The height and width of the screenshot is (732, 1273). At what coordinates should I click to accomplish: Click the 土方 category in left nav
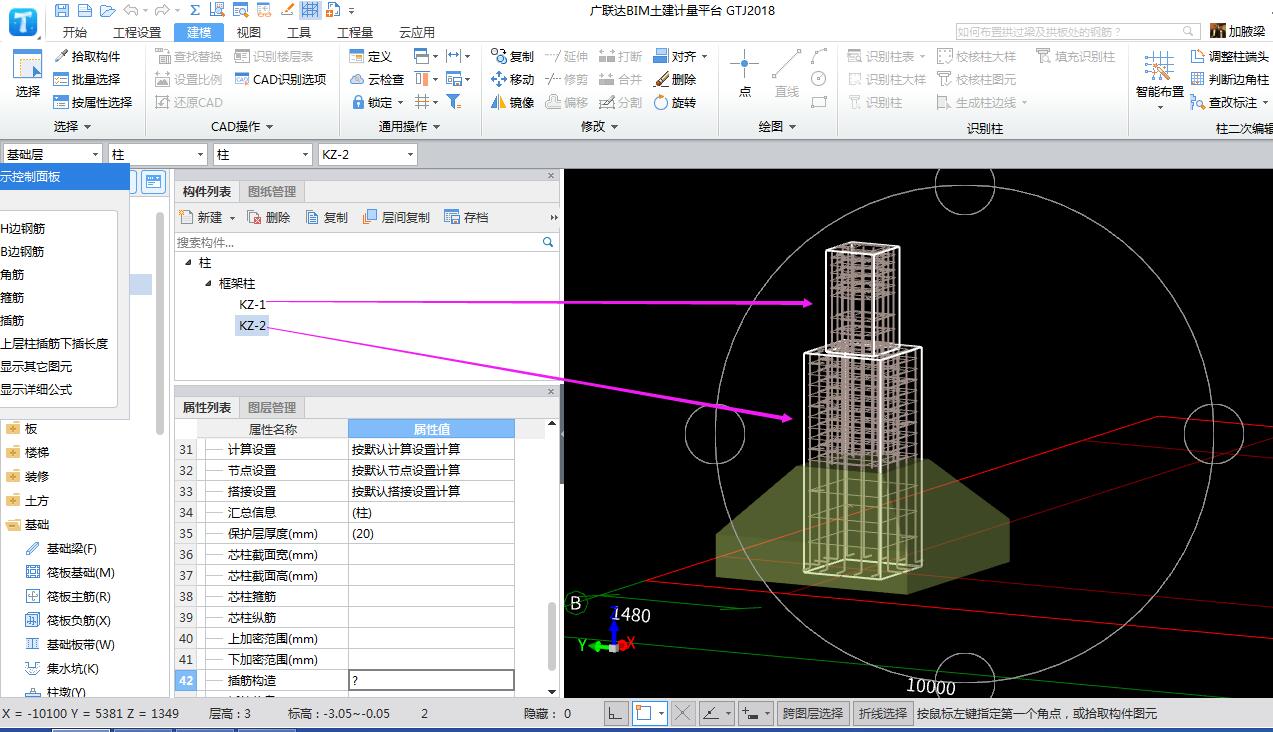coord(27,500)
